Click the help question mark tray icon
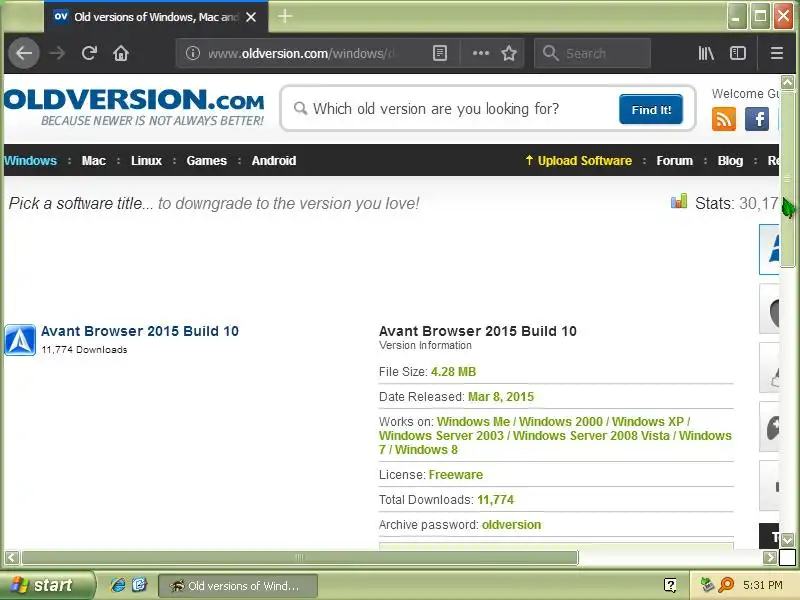800x600 pixels. pyautogui.click(x=670, y=585)
